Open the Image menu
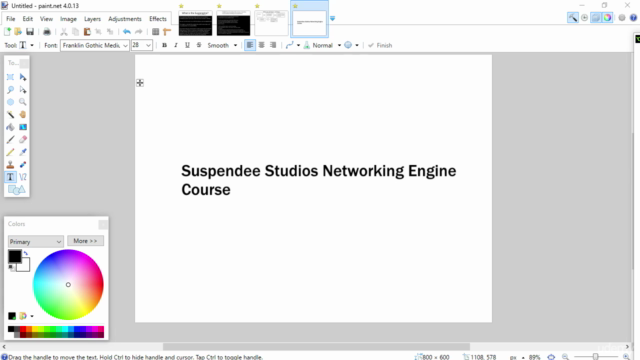Screen dimensions: 640x360 (x=68, y=19)
